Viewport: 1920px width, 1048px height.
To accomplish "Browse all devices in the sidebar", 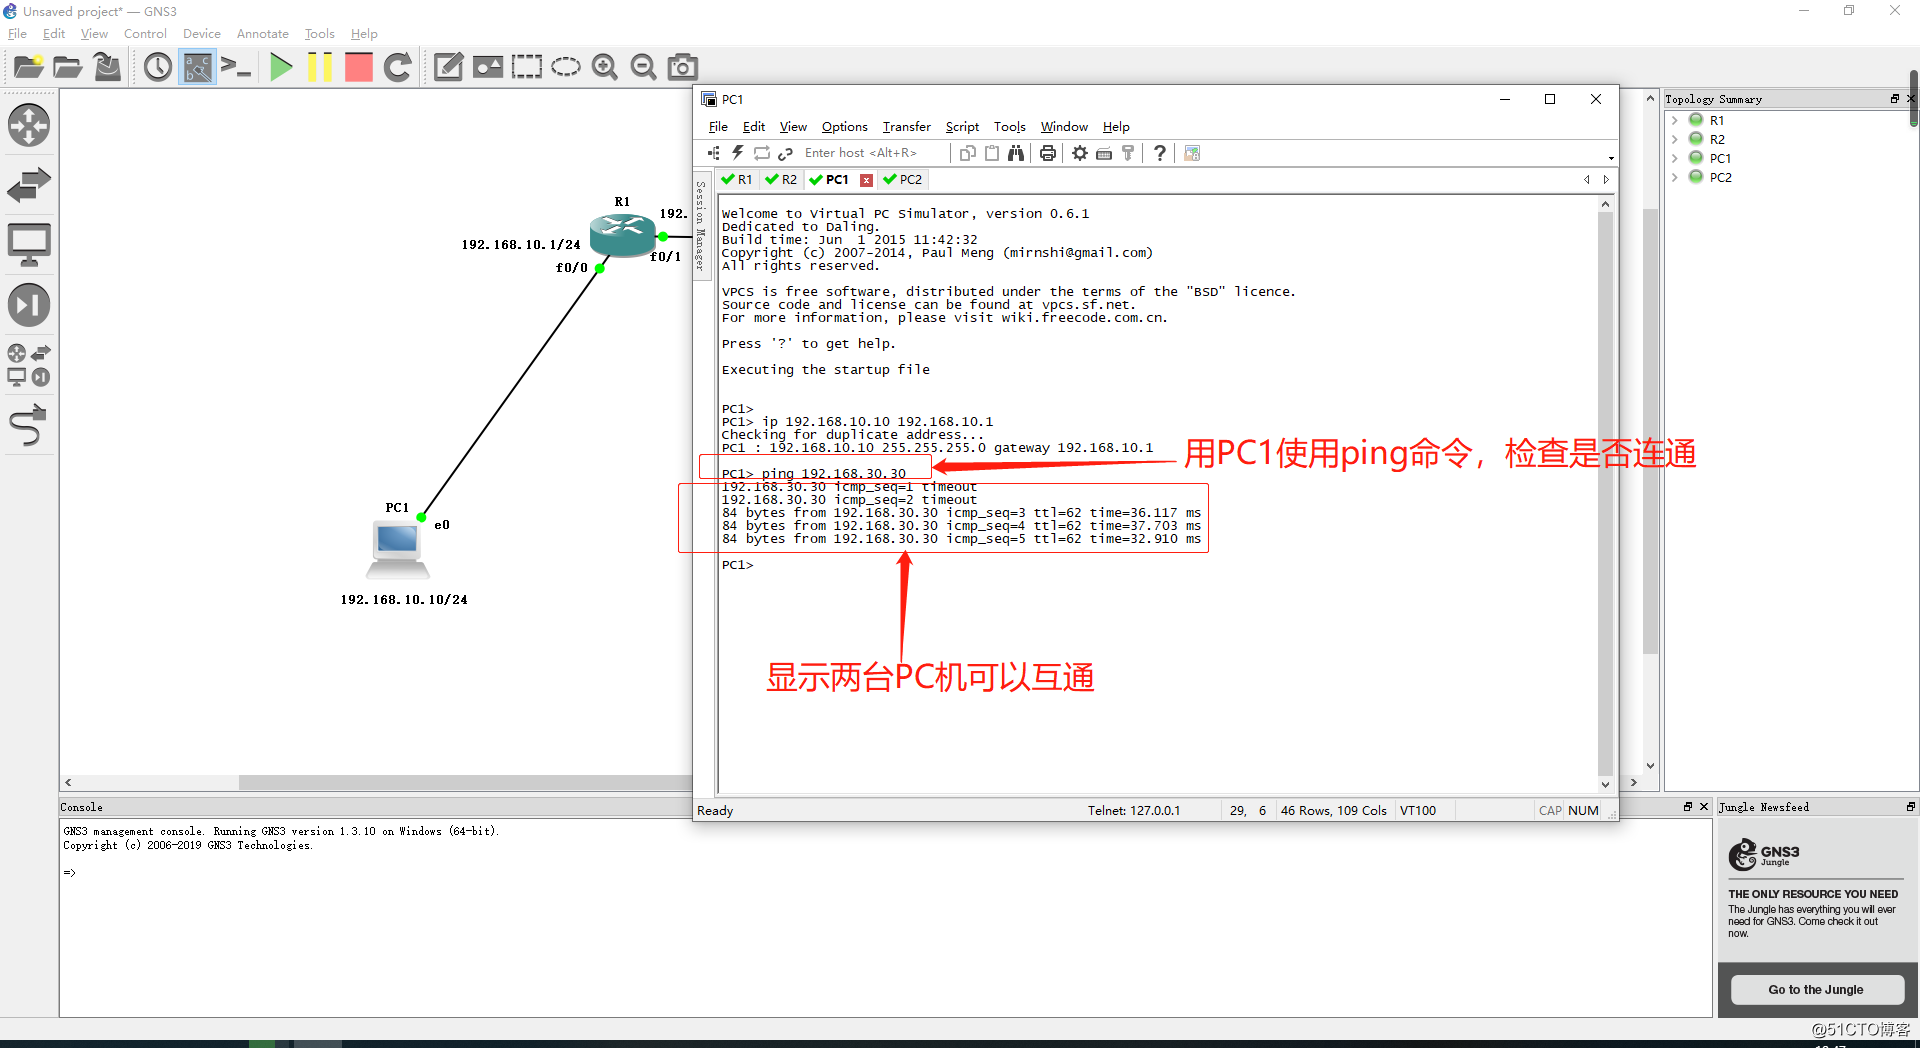I will coord(29,365).
